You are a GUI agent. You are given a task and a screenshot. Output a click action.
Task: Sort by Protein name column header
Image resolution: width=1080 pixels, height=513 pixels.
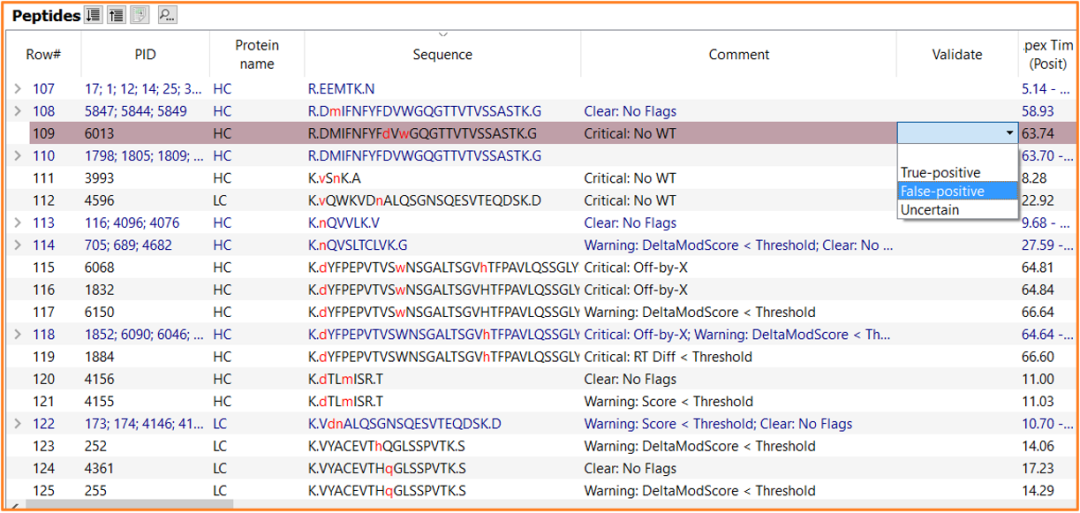pyautogui.click(x=257, y=54)
